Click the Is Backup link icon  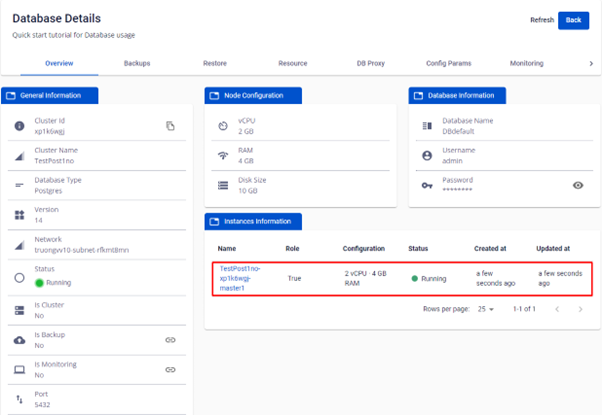170,340
